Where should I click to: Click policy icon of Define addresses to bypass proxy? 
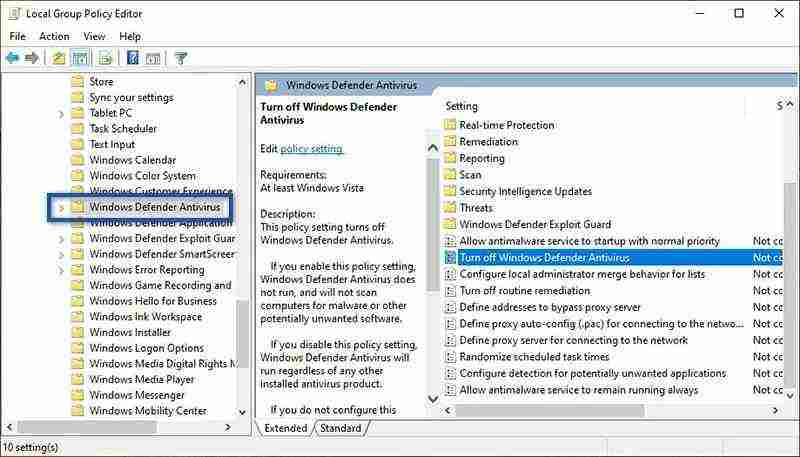pos(450,307)
